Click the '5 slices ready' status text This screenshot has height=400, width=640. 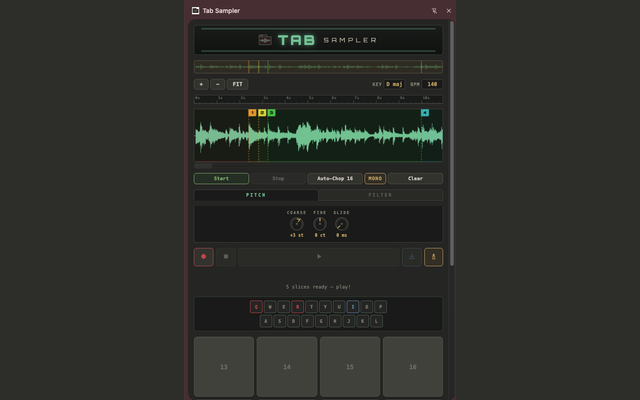coord(318,287)
